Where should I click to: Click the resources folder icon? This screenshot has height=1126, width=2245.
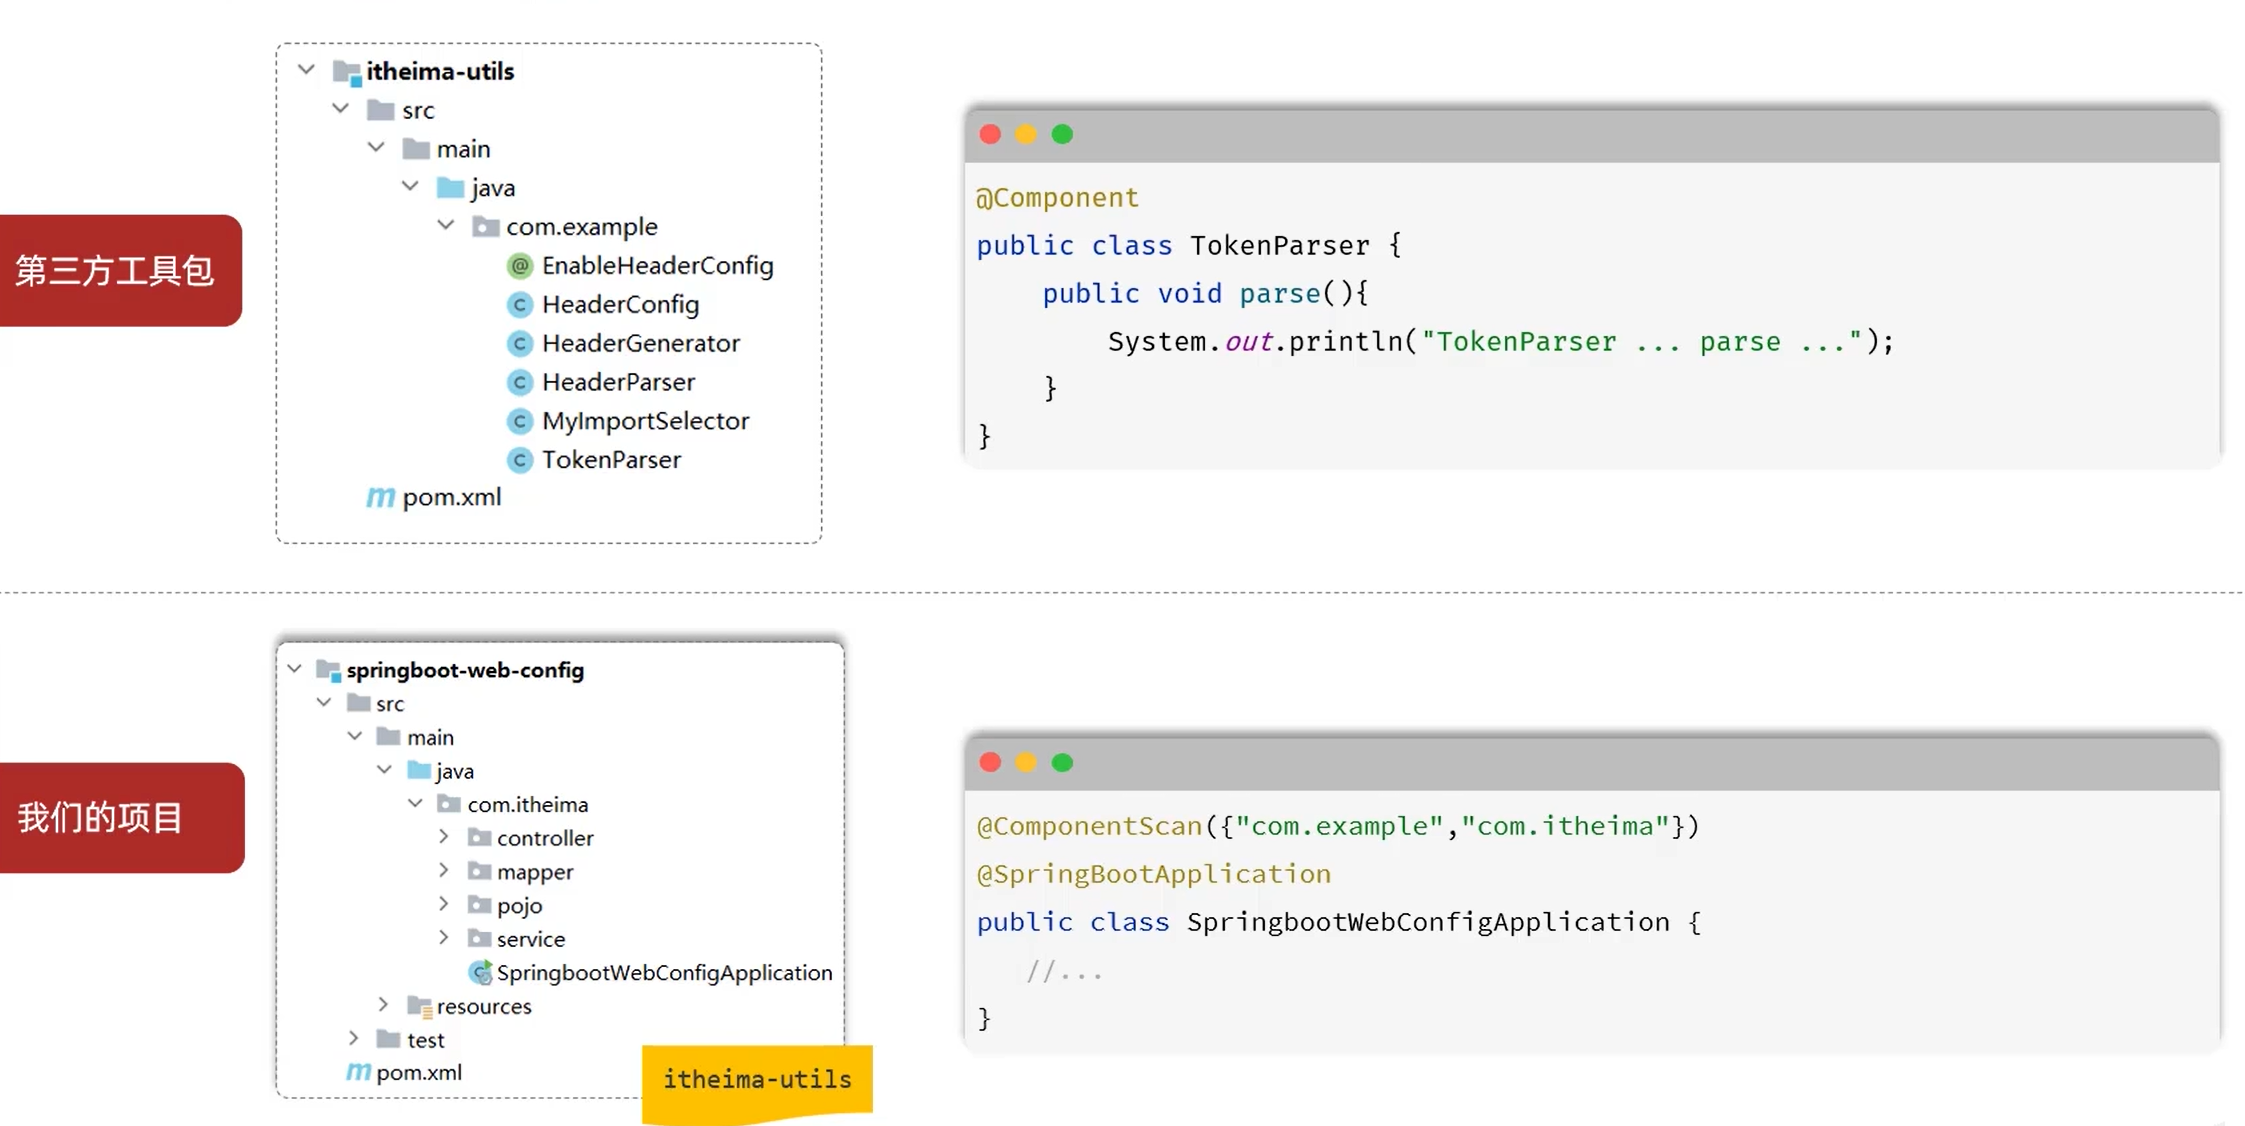point(420,1006)
